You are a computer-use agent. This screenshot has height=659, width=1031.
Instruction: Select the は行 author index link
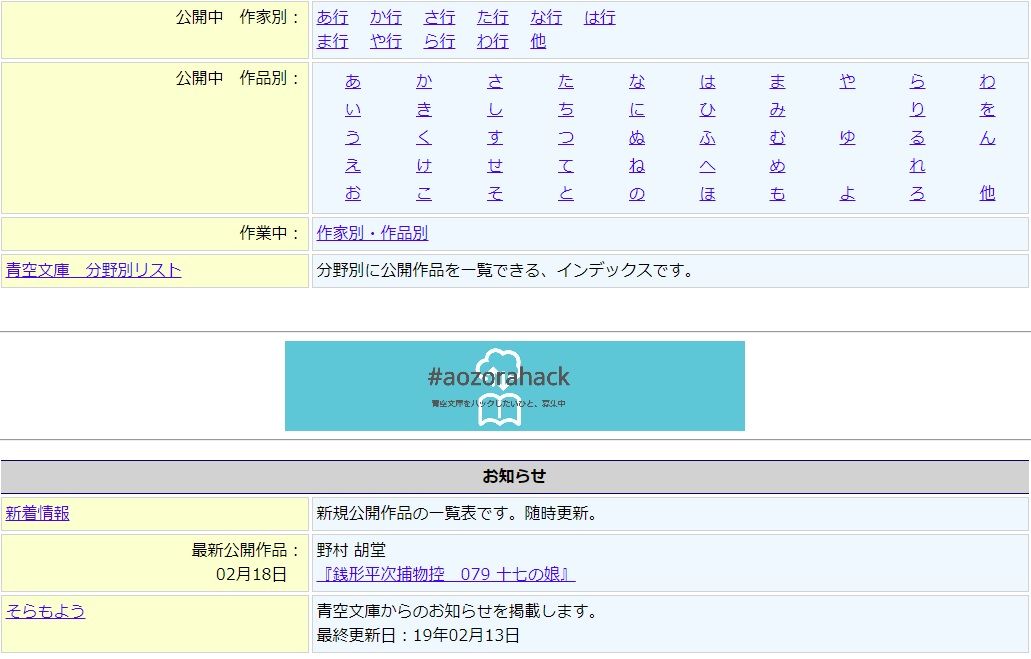599,18
